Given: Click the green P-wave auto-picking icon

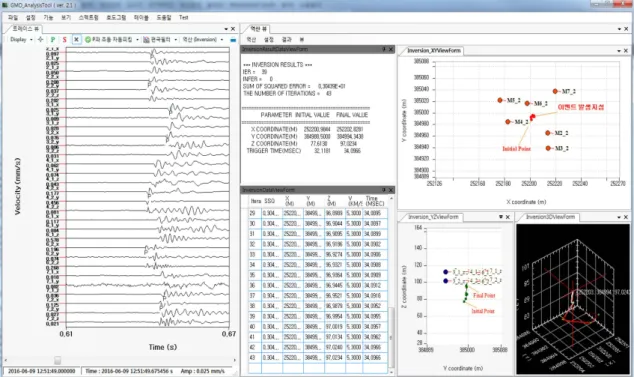Looking at the screenshot, I should (88, 40).
